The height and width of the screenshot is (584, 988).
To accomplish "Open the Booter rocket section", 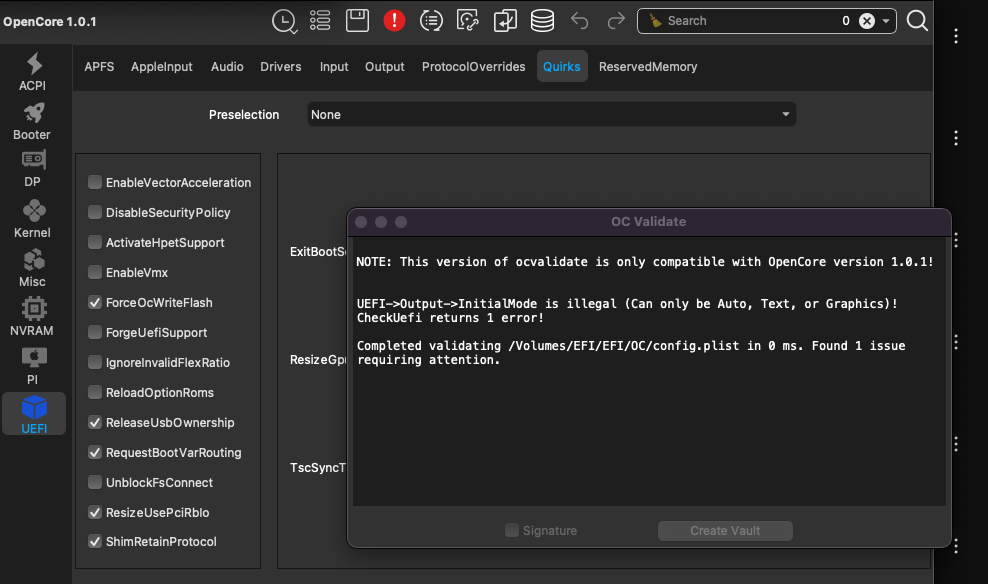I will 32,121.
